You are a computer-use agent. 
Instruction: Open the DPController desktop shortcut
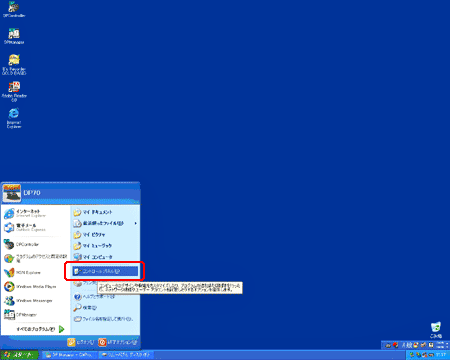[14, 9]
